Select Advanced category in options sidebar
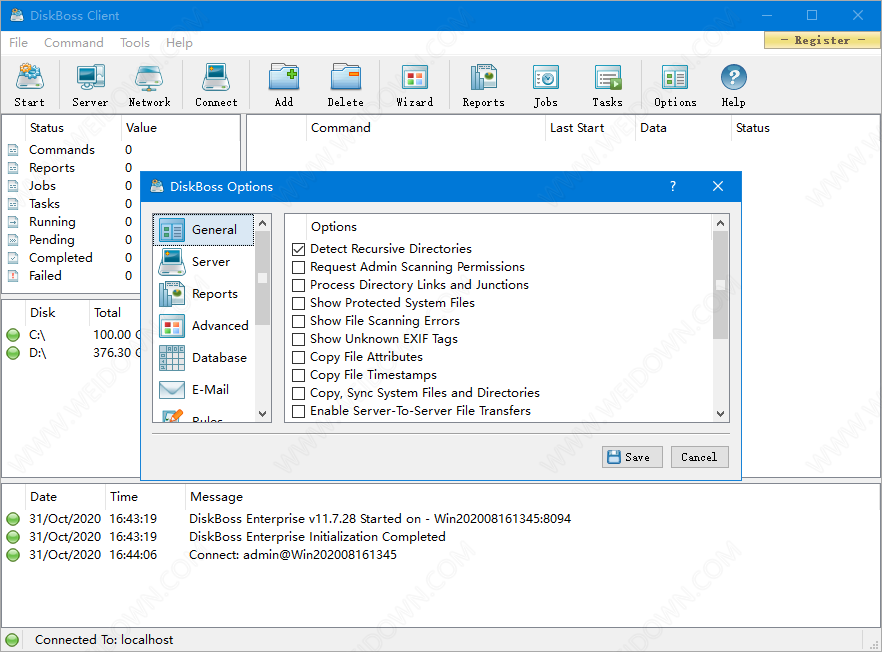The image size is (882, 652). pos(204,326)
